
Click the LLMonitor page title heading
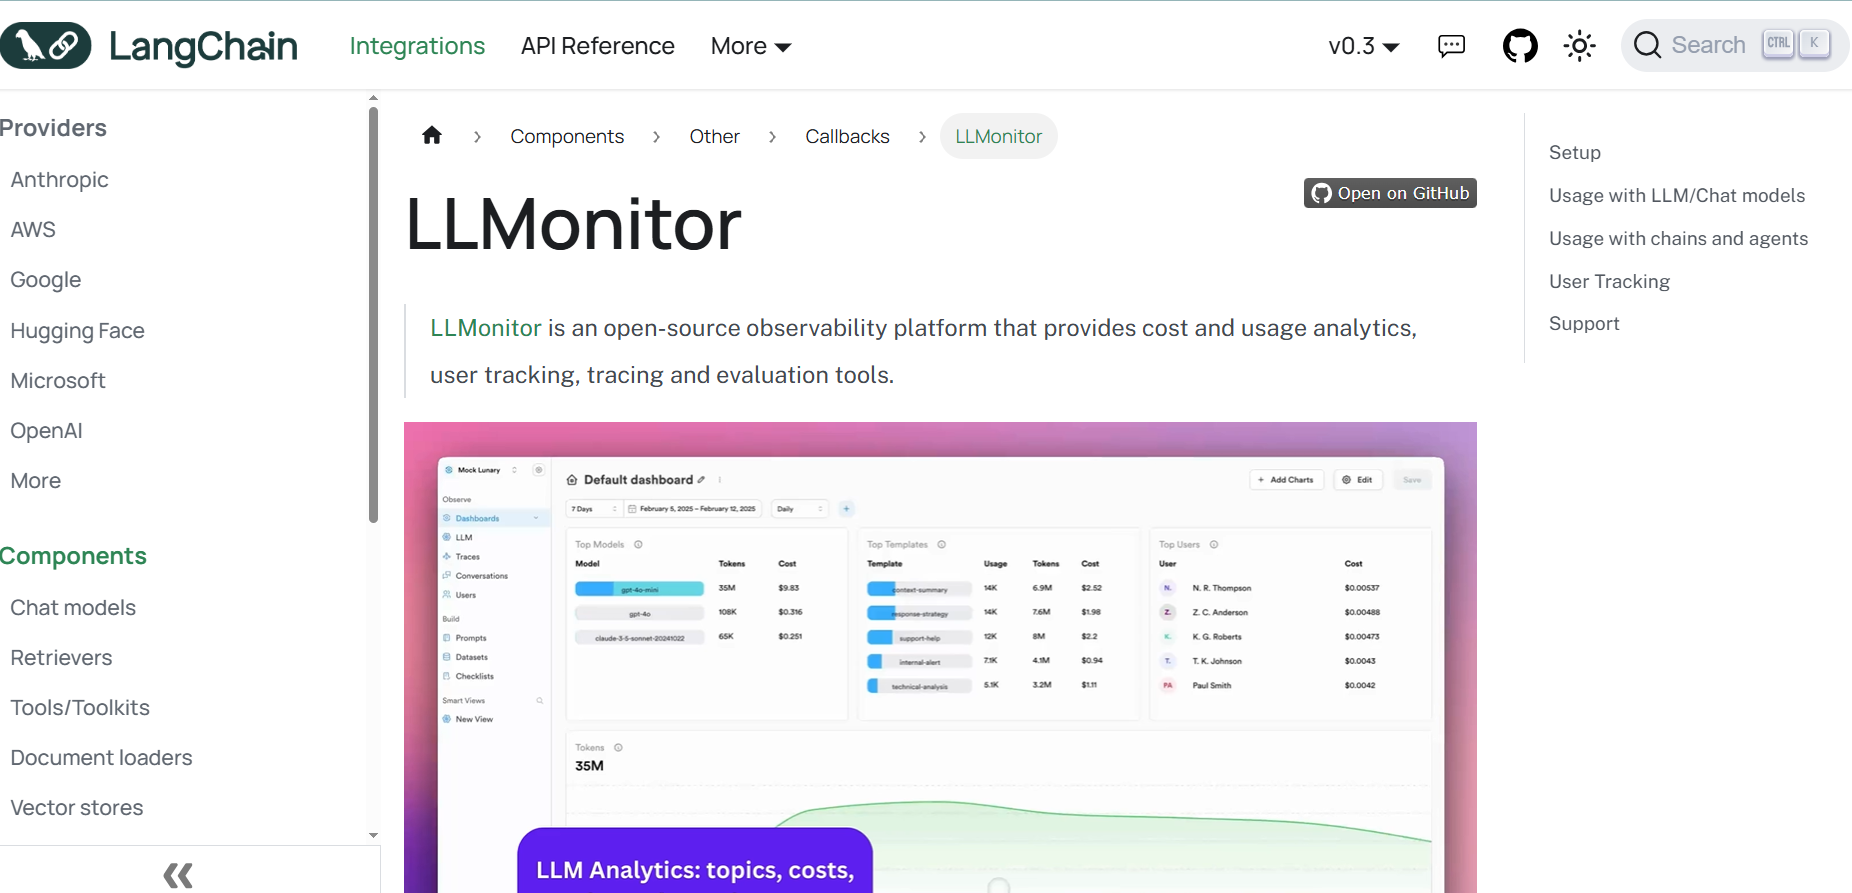573,224
